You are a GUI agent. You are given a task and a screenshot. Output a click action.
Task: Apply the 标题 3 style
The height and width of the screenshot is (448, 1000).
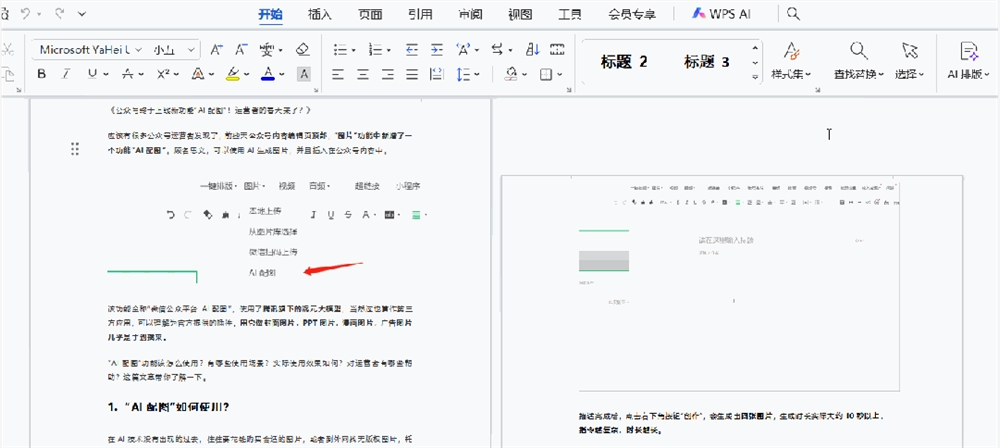click(707, 62)
